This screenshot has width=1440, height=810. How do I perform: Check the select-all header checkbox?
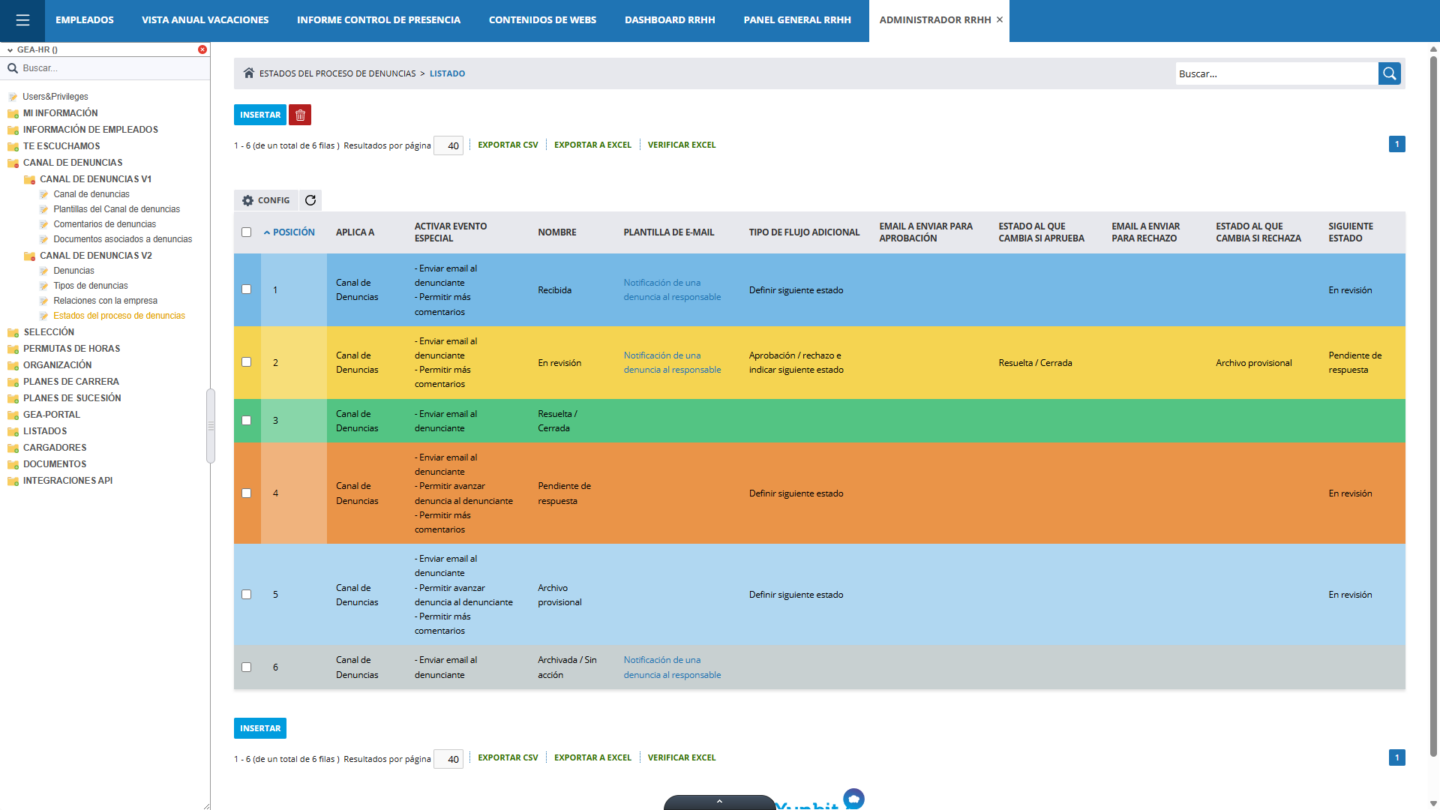coord(247,232)
